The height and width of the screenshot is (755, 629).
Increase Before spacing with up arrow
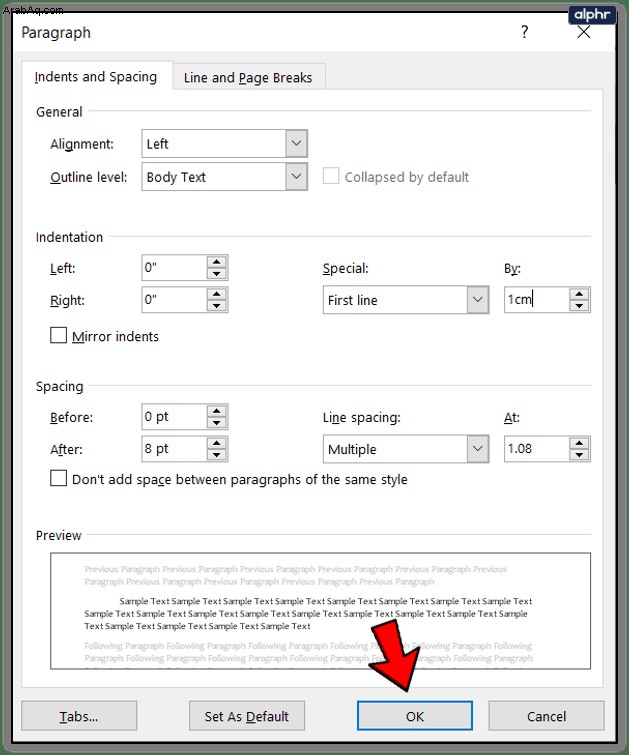pos(217,411)
